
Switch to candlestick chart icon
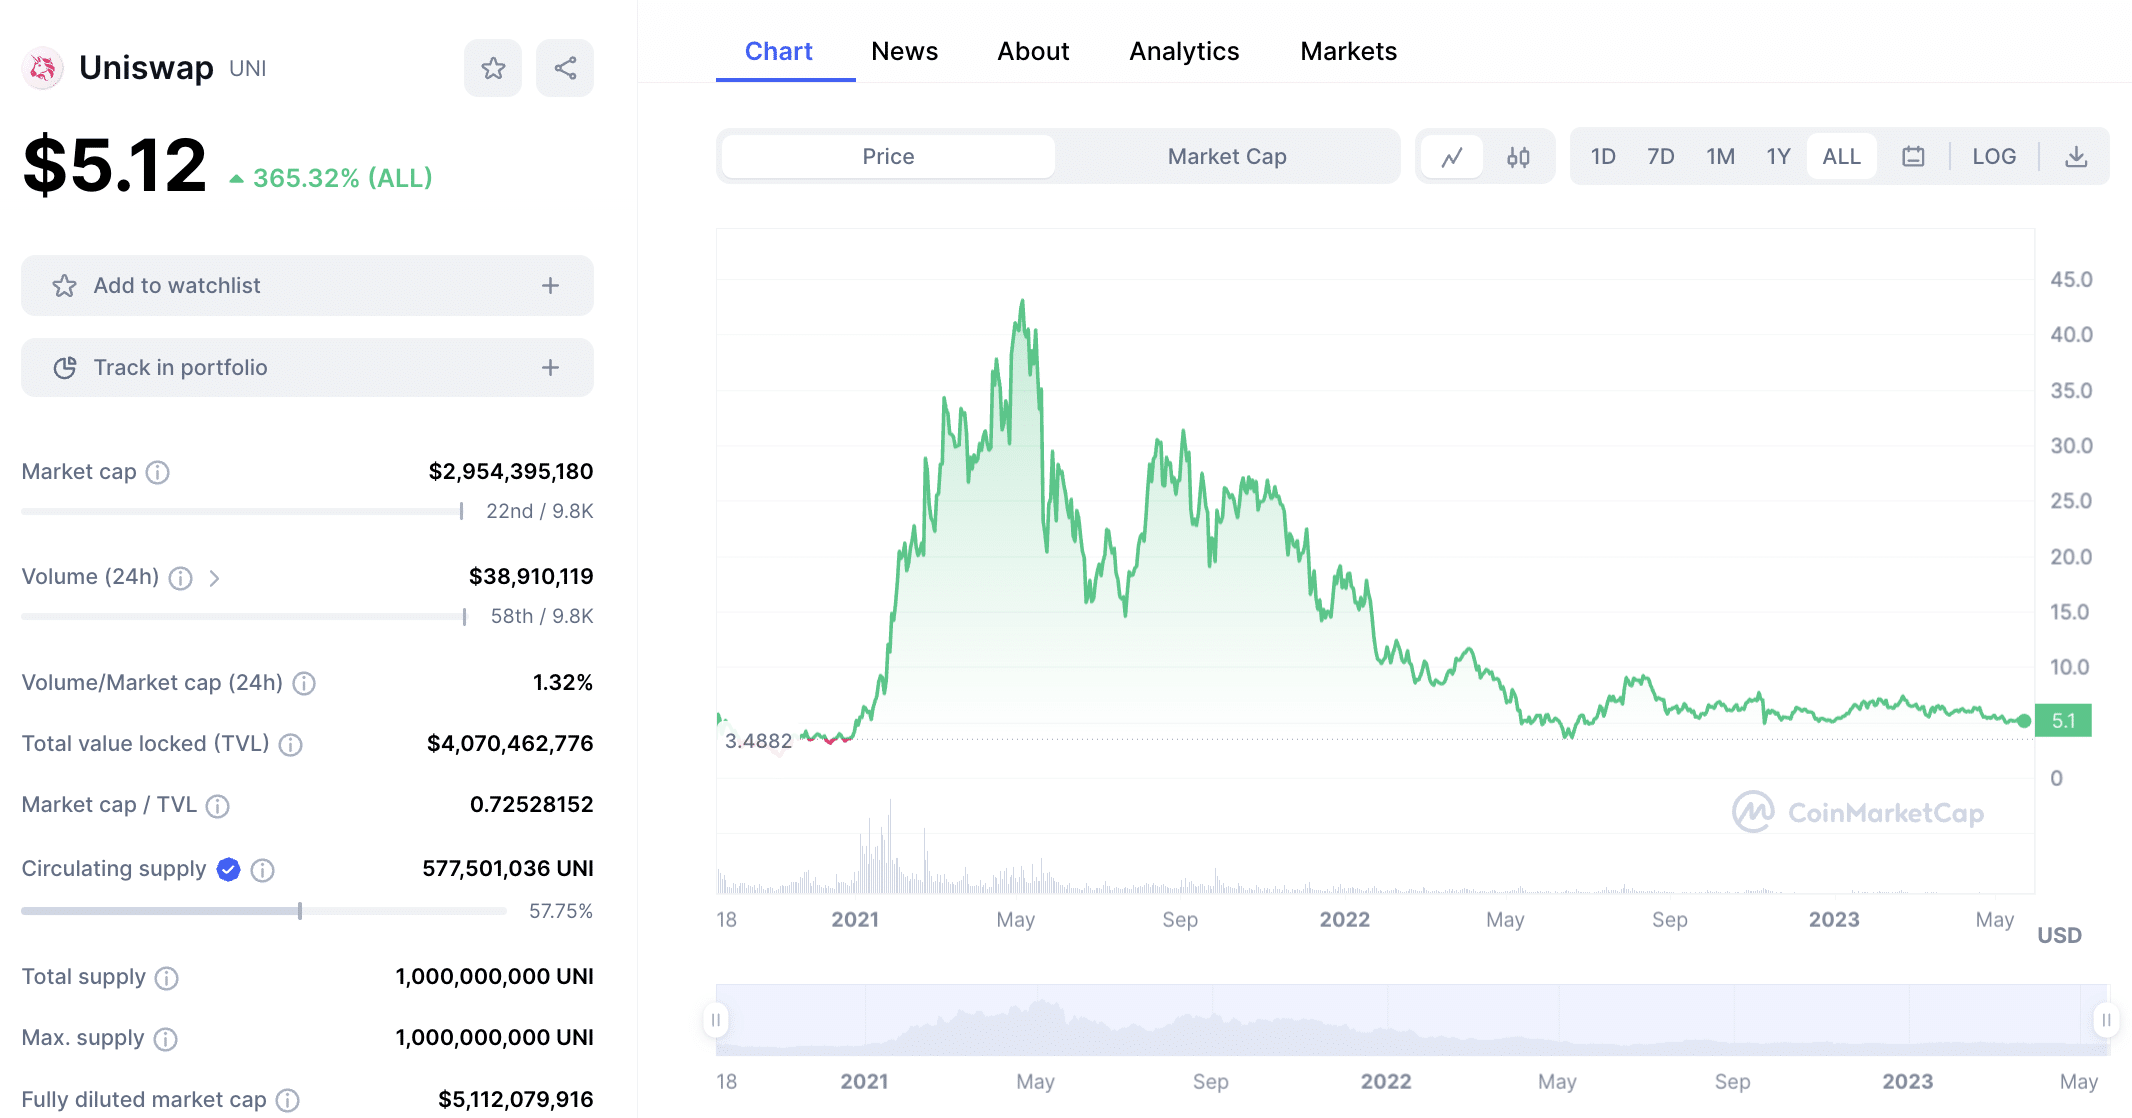(x=1518, y=157)
